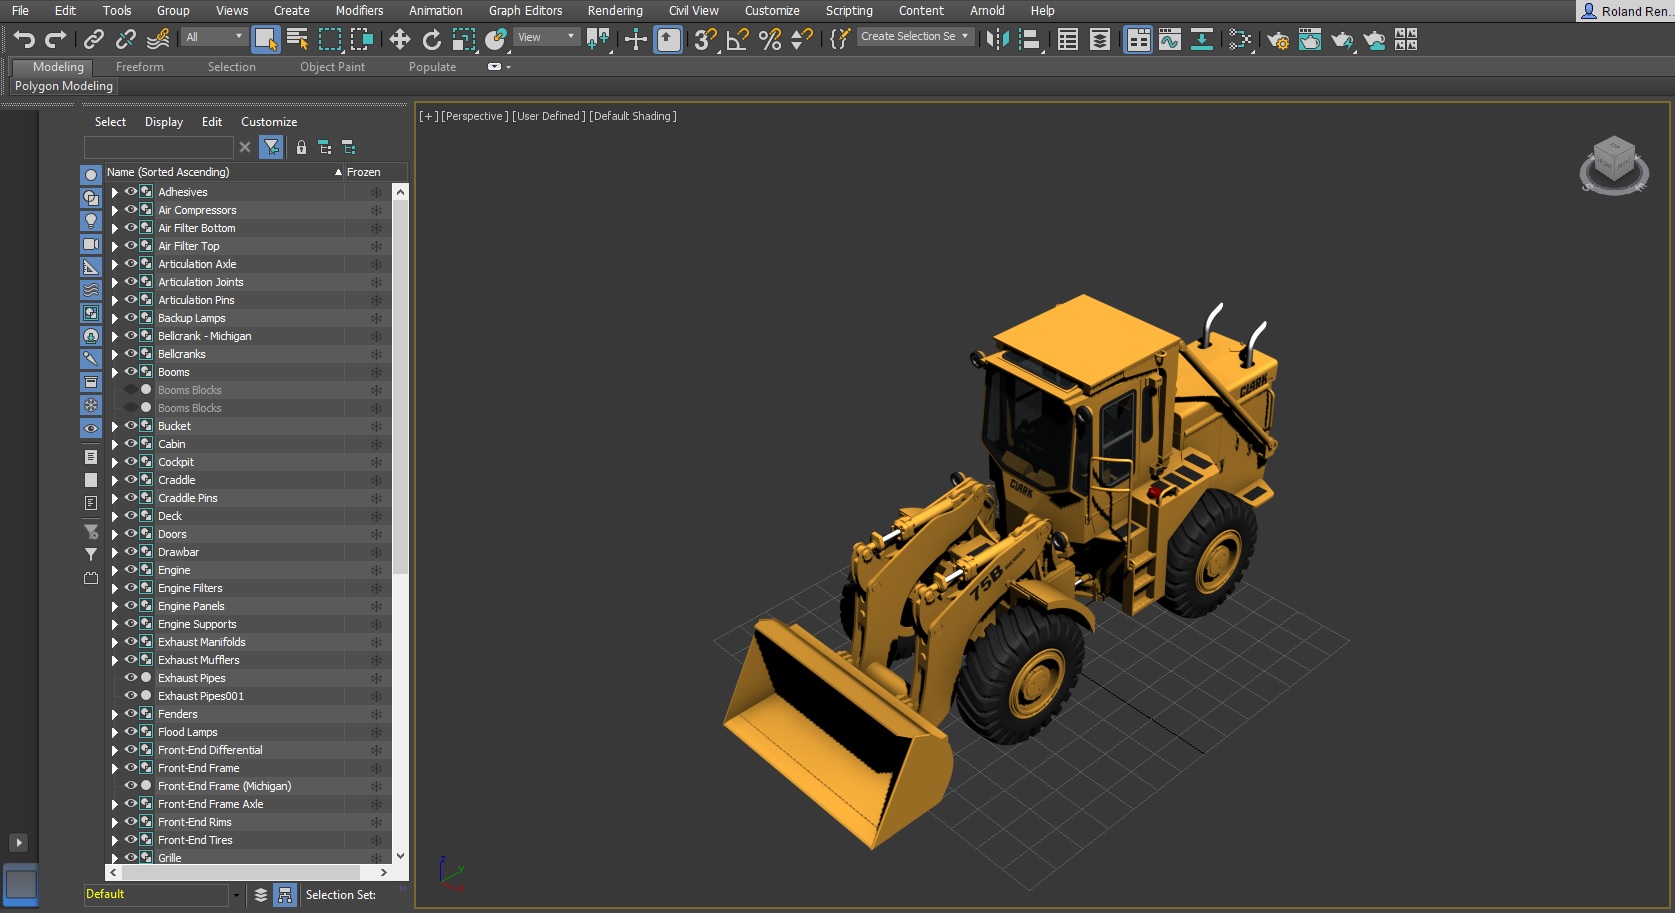Hide the Bucket layer using its eye icon

[130, 426]
